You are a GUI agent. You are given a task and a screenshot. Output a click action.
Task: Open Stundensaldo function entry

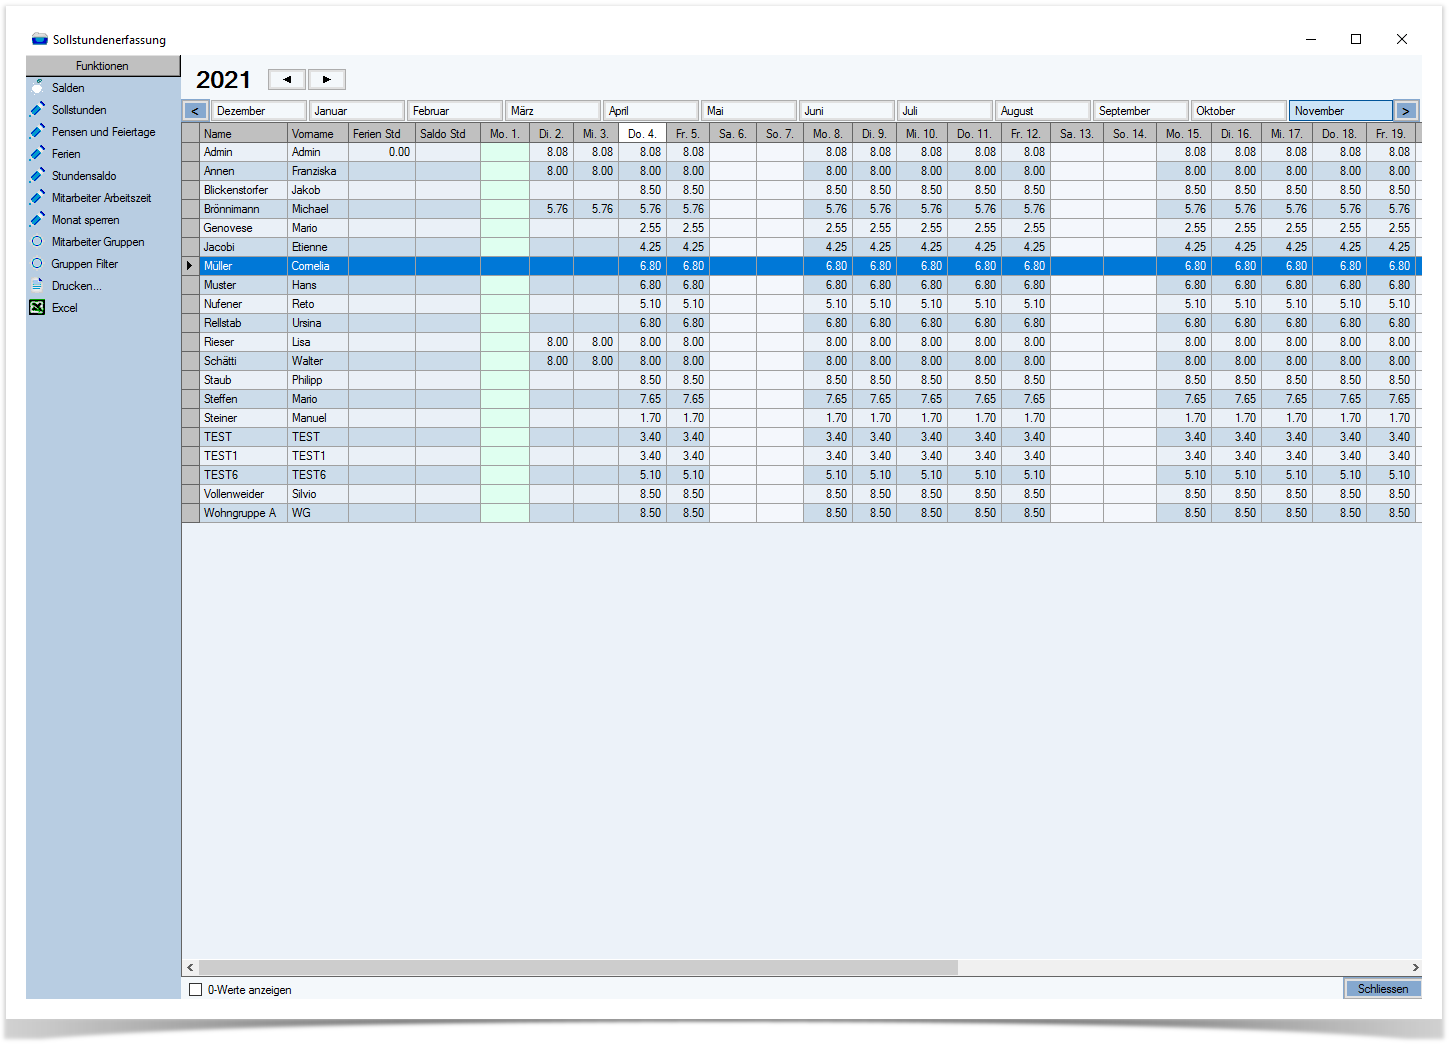tap(84, 176)
